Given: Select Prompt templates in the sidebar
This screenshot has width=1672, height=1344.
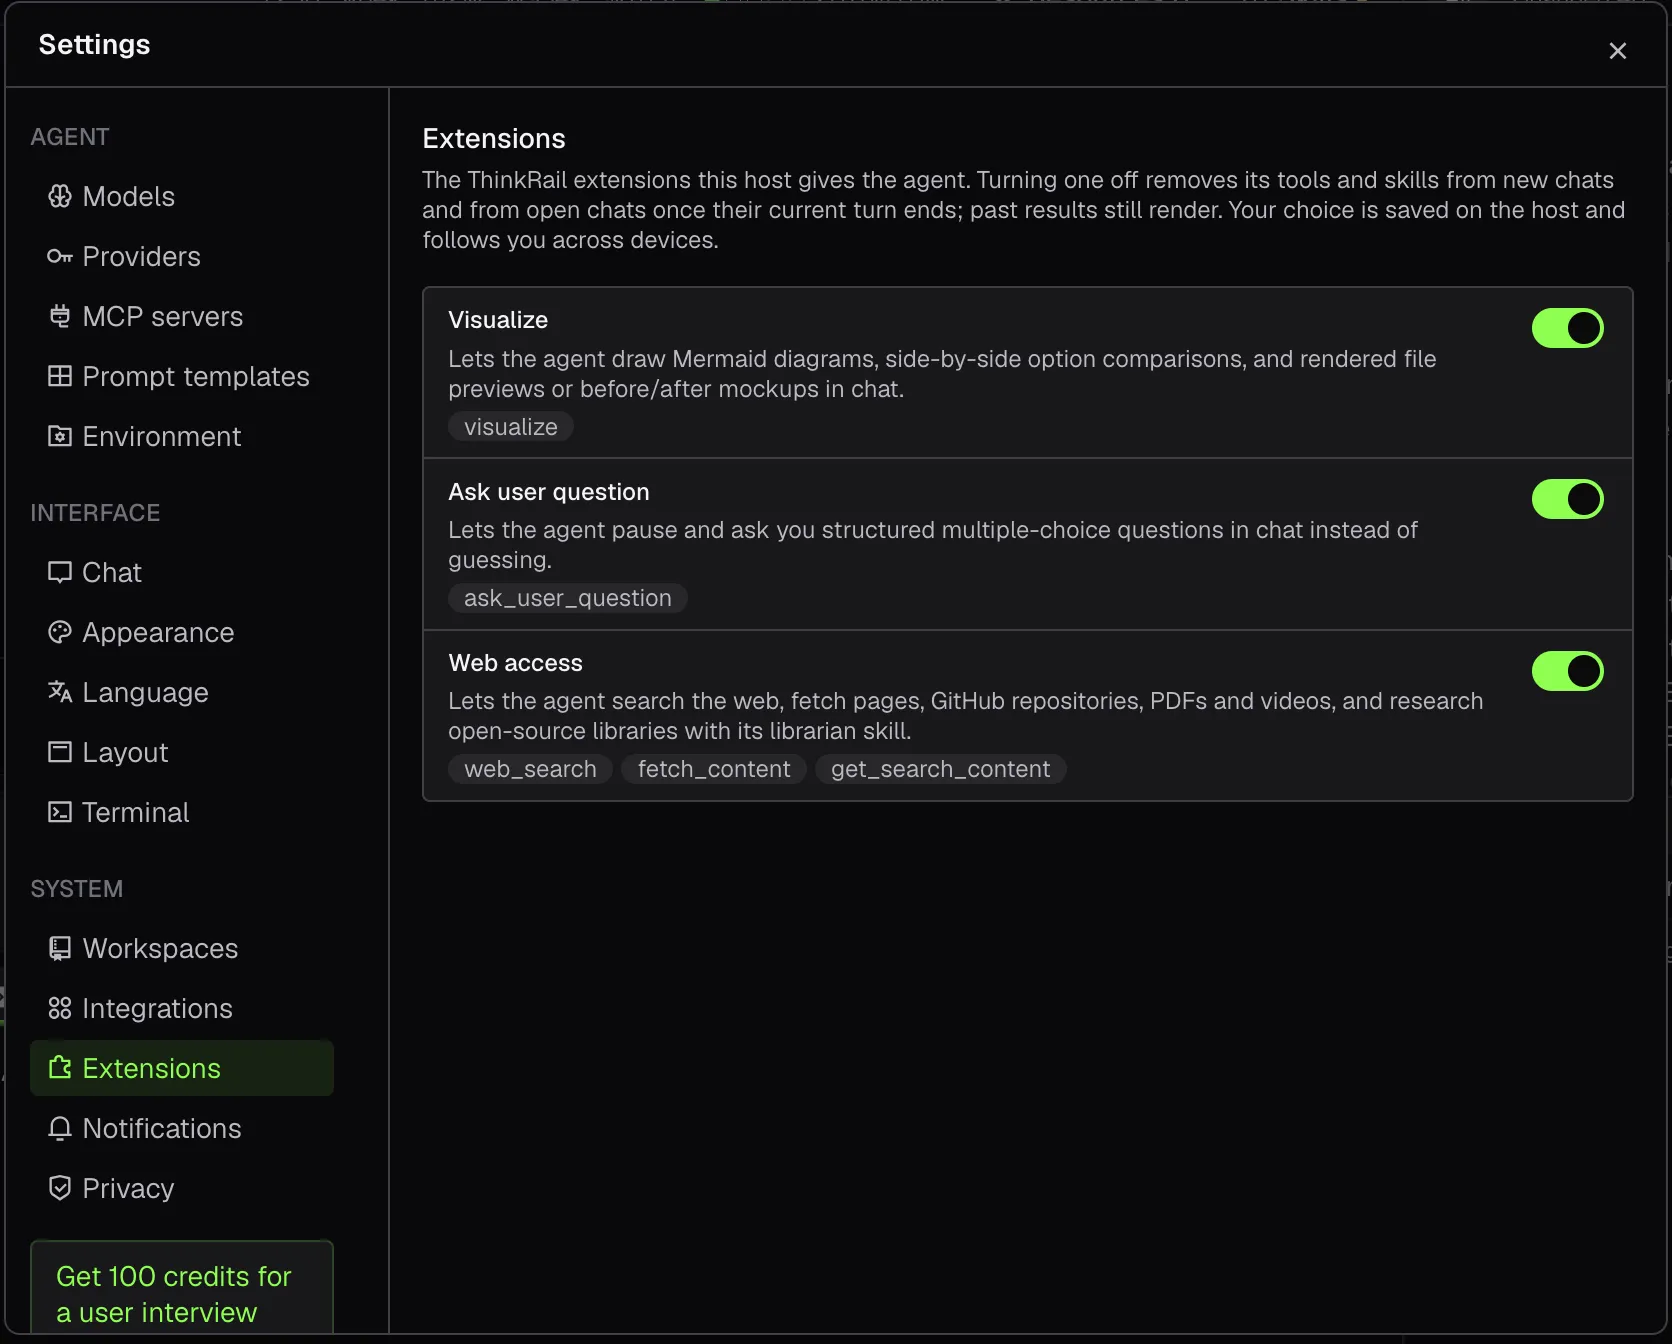Looking at the screenshot, I should point(182,376).
